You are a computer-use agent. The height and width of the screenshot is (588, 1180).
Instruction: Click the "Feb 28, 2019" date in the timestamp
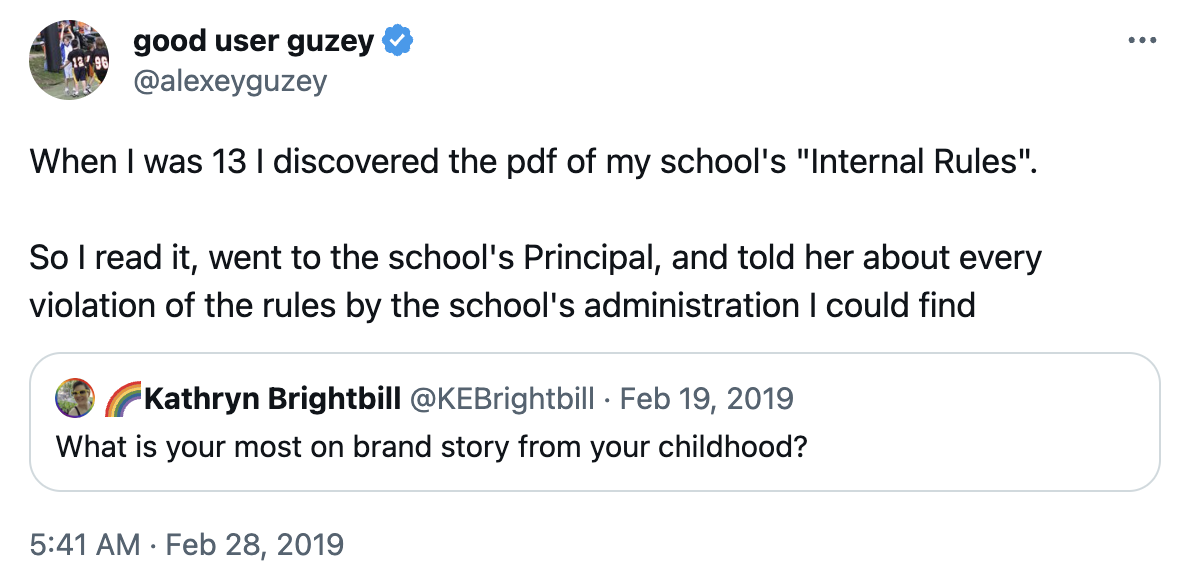(254, 545)
